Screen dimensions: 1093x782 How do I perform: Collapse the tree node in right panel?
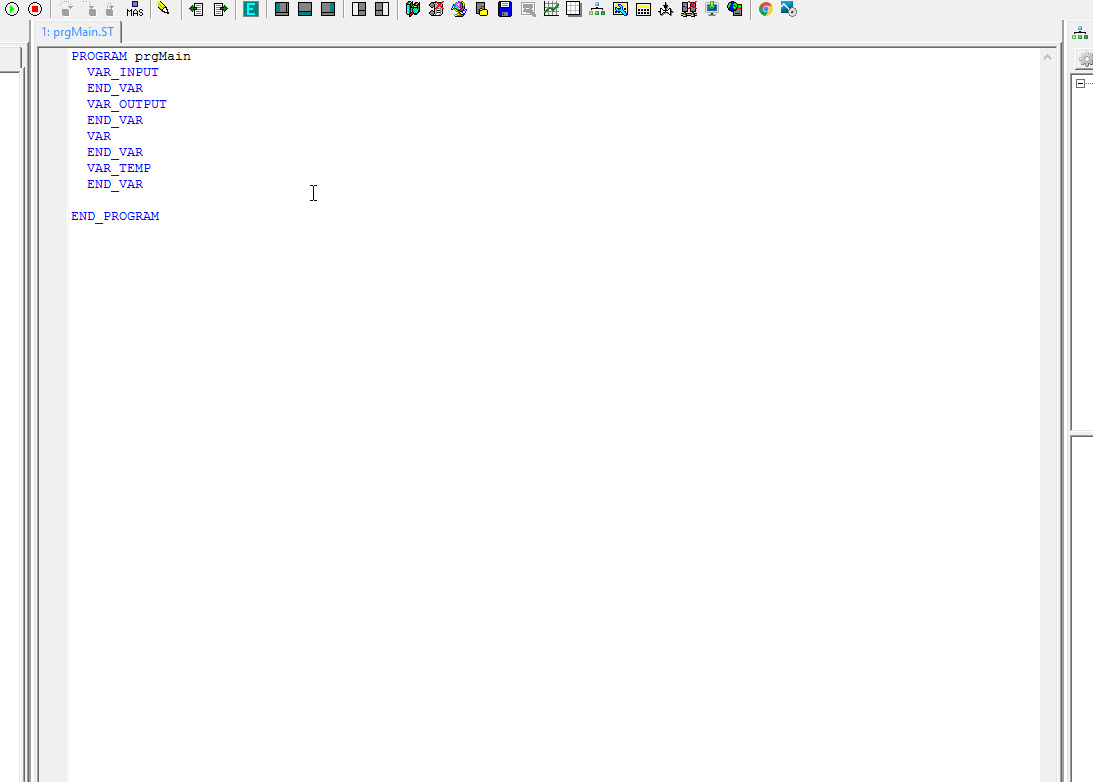[x=1080, y=84]
